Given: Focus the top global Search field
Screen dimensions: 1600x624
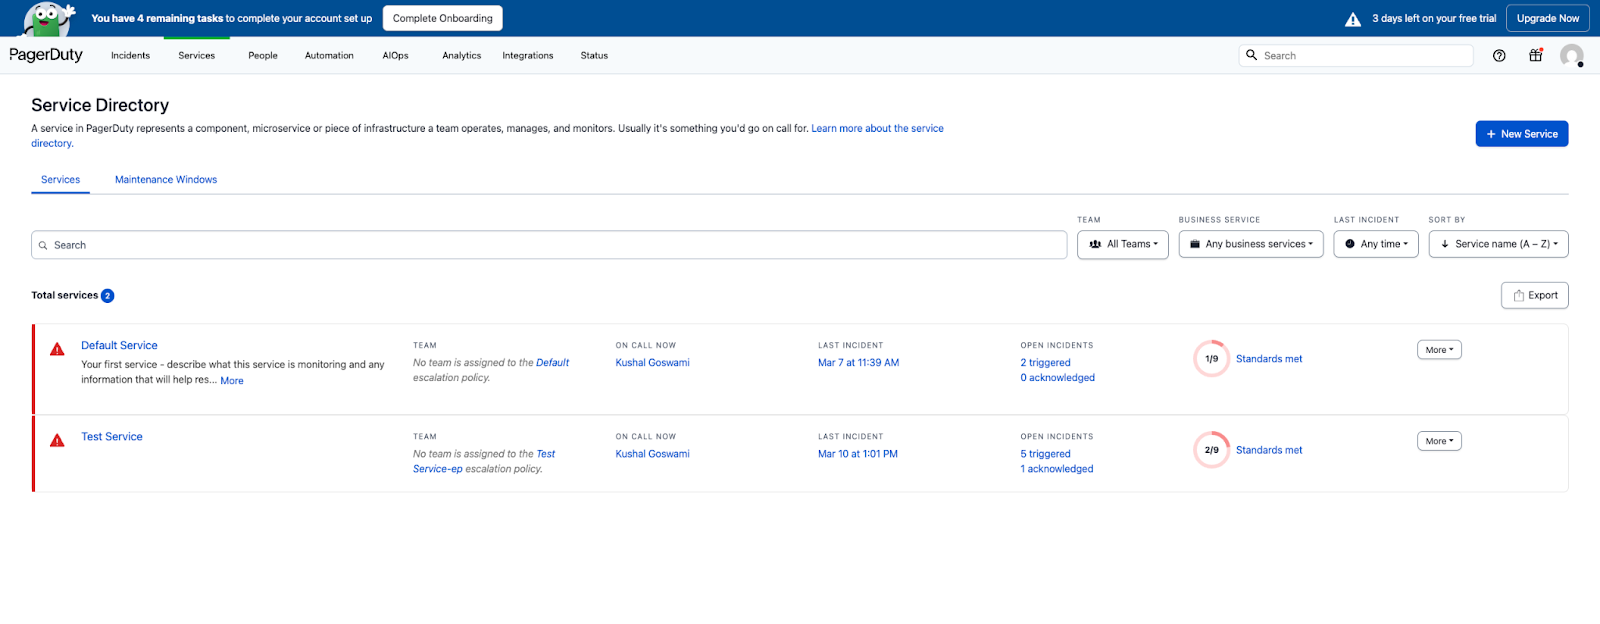Looking at the screenshot, I should [x=1356, y=56].
